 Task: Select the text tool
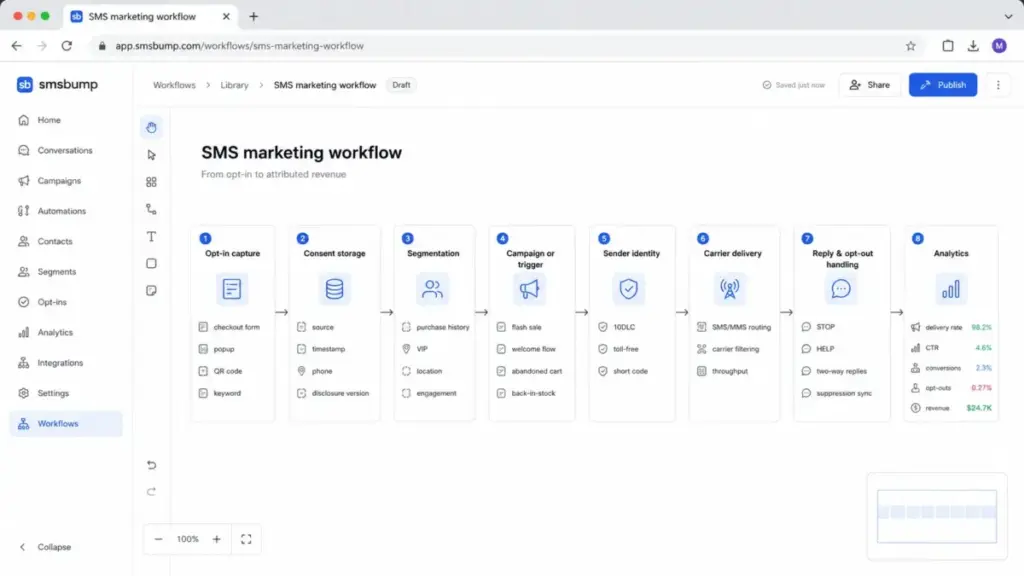tap(152, 236)
